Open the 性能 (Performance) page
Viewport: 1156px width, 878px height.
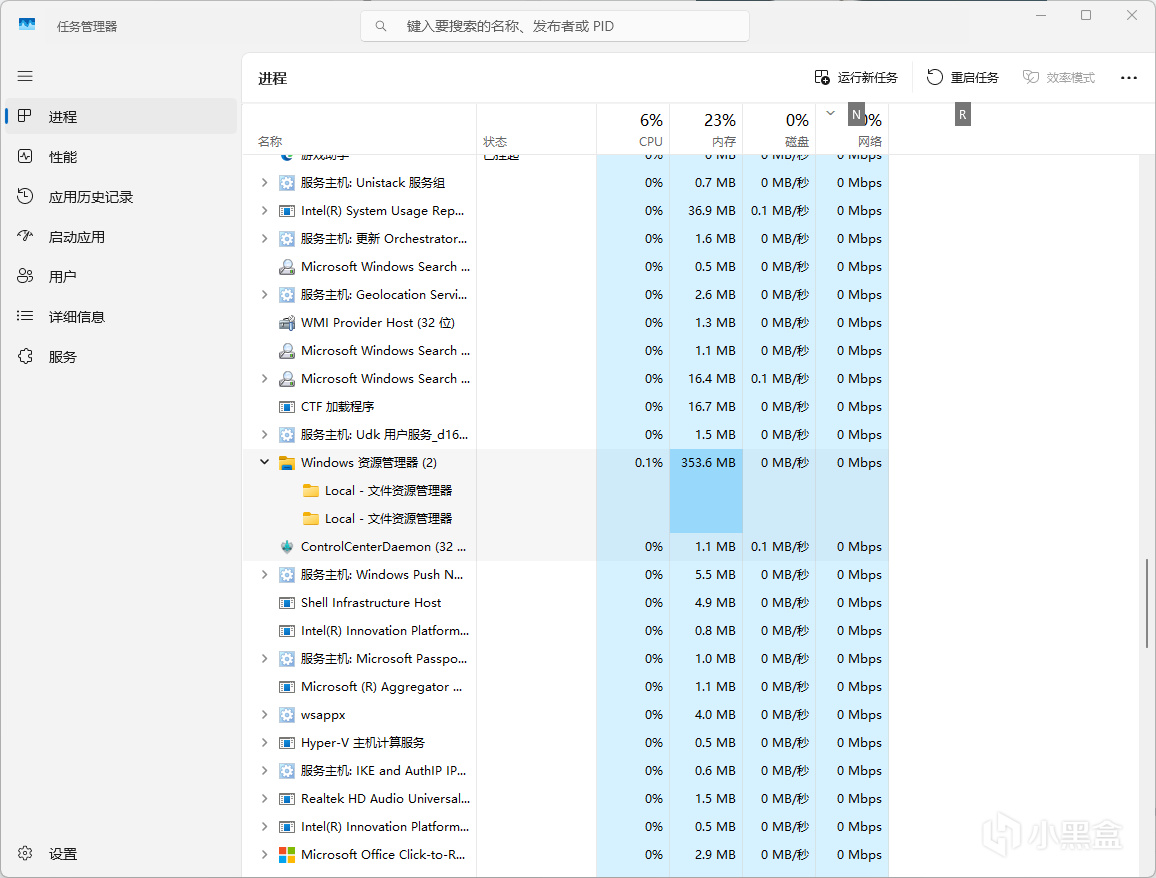point(62,157)
